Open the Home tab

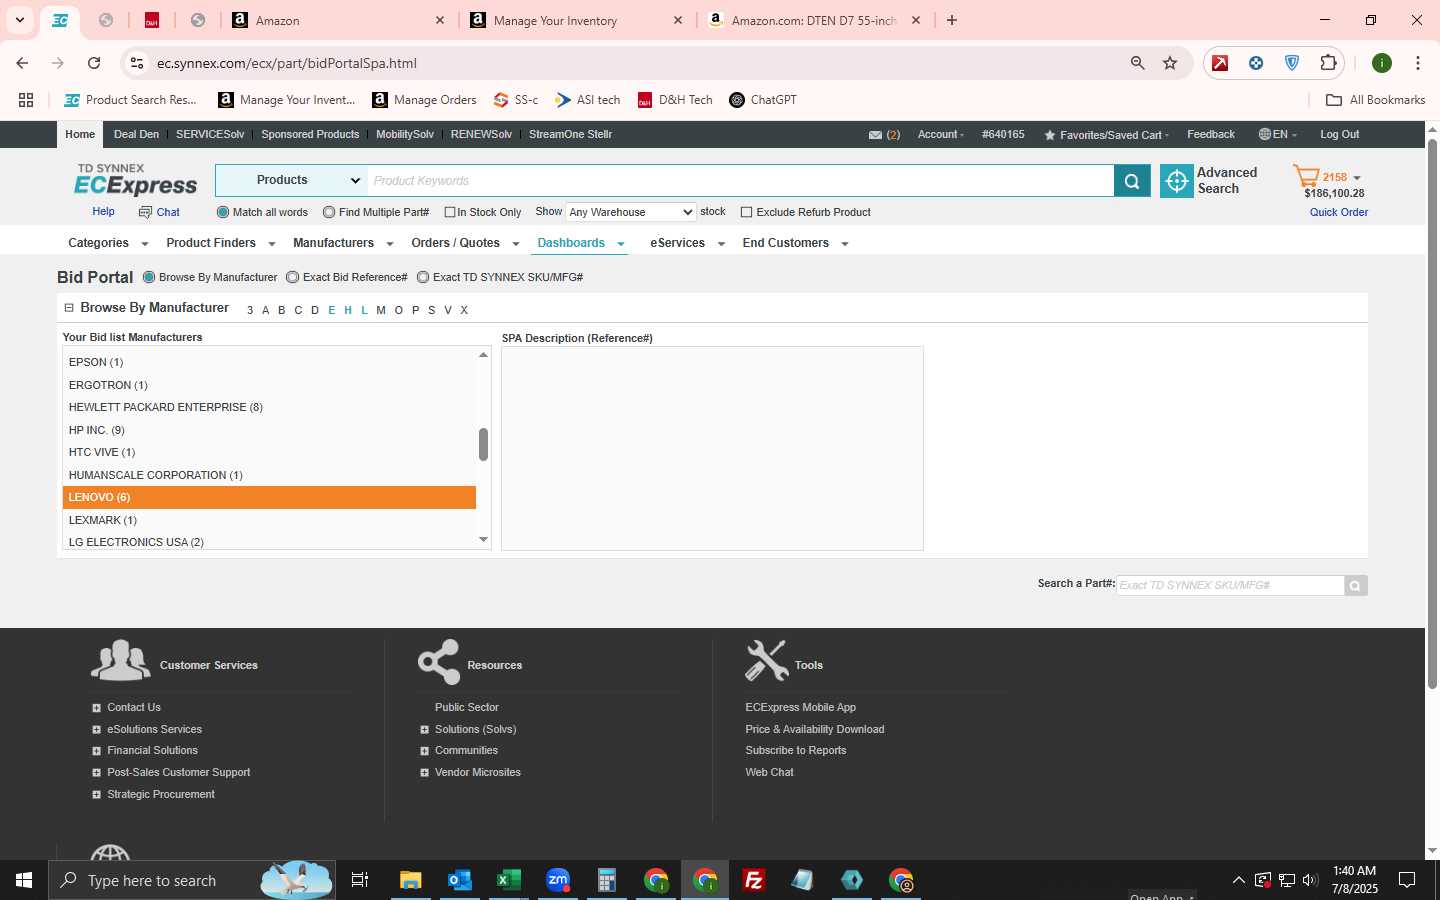point(80,134)
